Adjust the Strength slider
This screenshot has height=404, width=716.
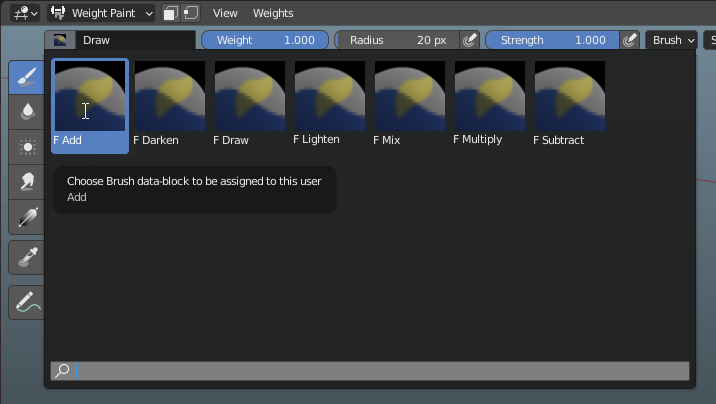553,40
